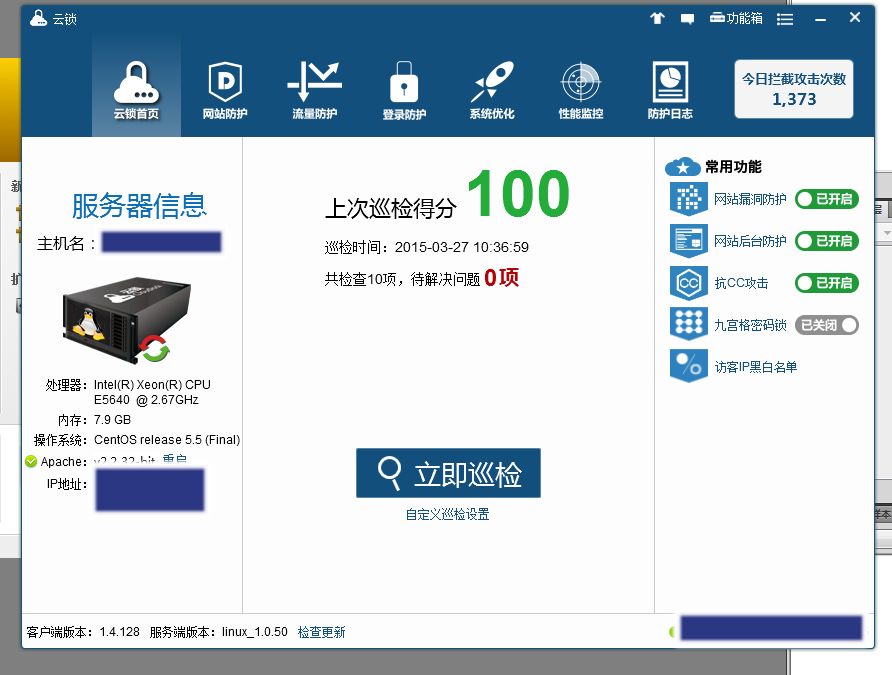892x675 pixels.
Task: Open 自定义巡检设置 link
Action: pyautogui.click(x=447, y=515)
